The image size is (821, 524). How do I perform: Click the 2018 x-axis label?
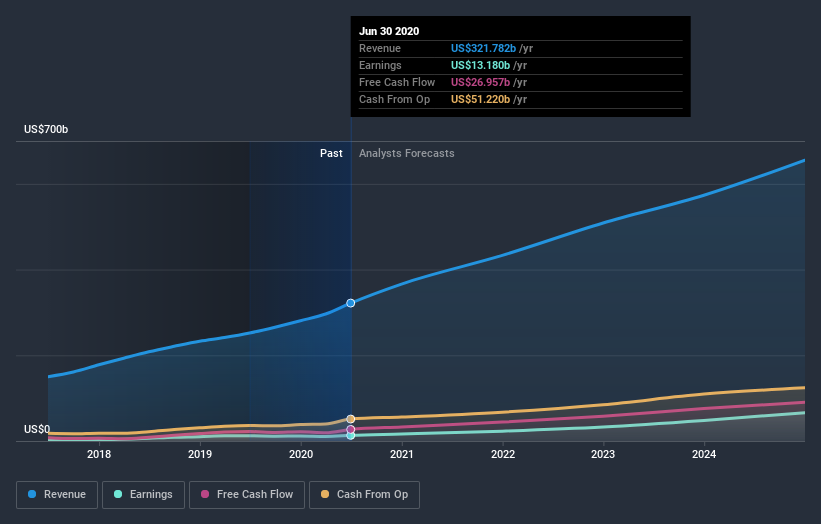tap(99, 454)
